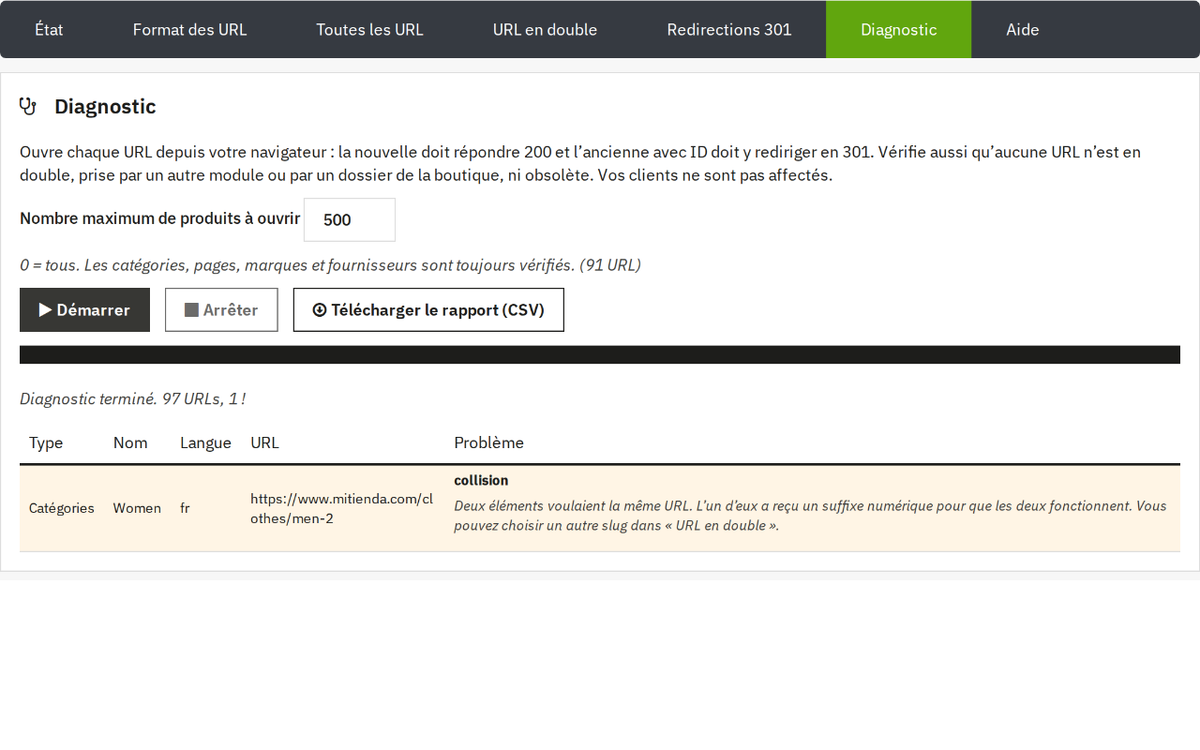Open the Aide tab
The width and height of the screenshot is (1200, 750).
pyautogui.click(x=1022, y=29)
